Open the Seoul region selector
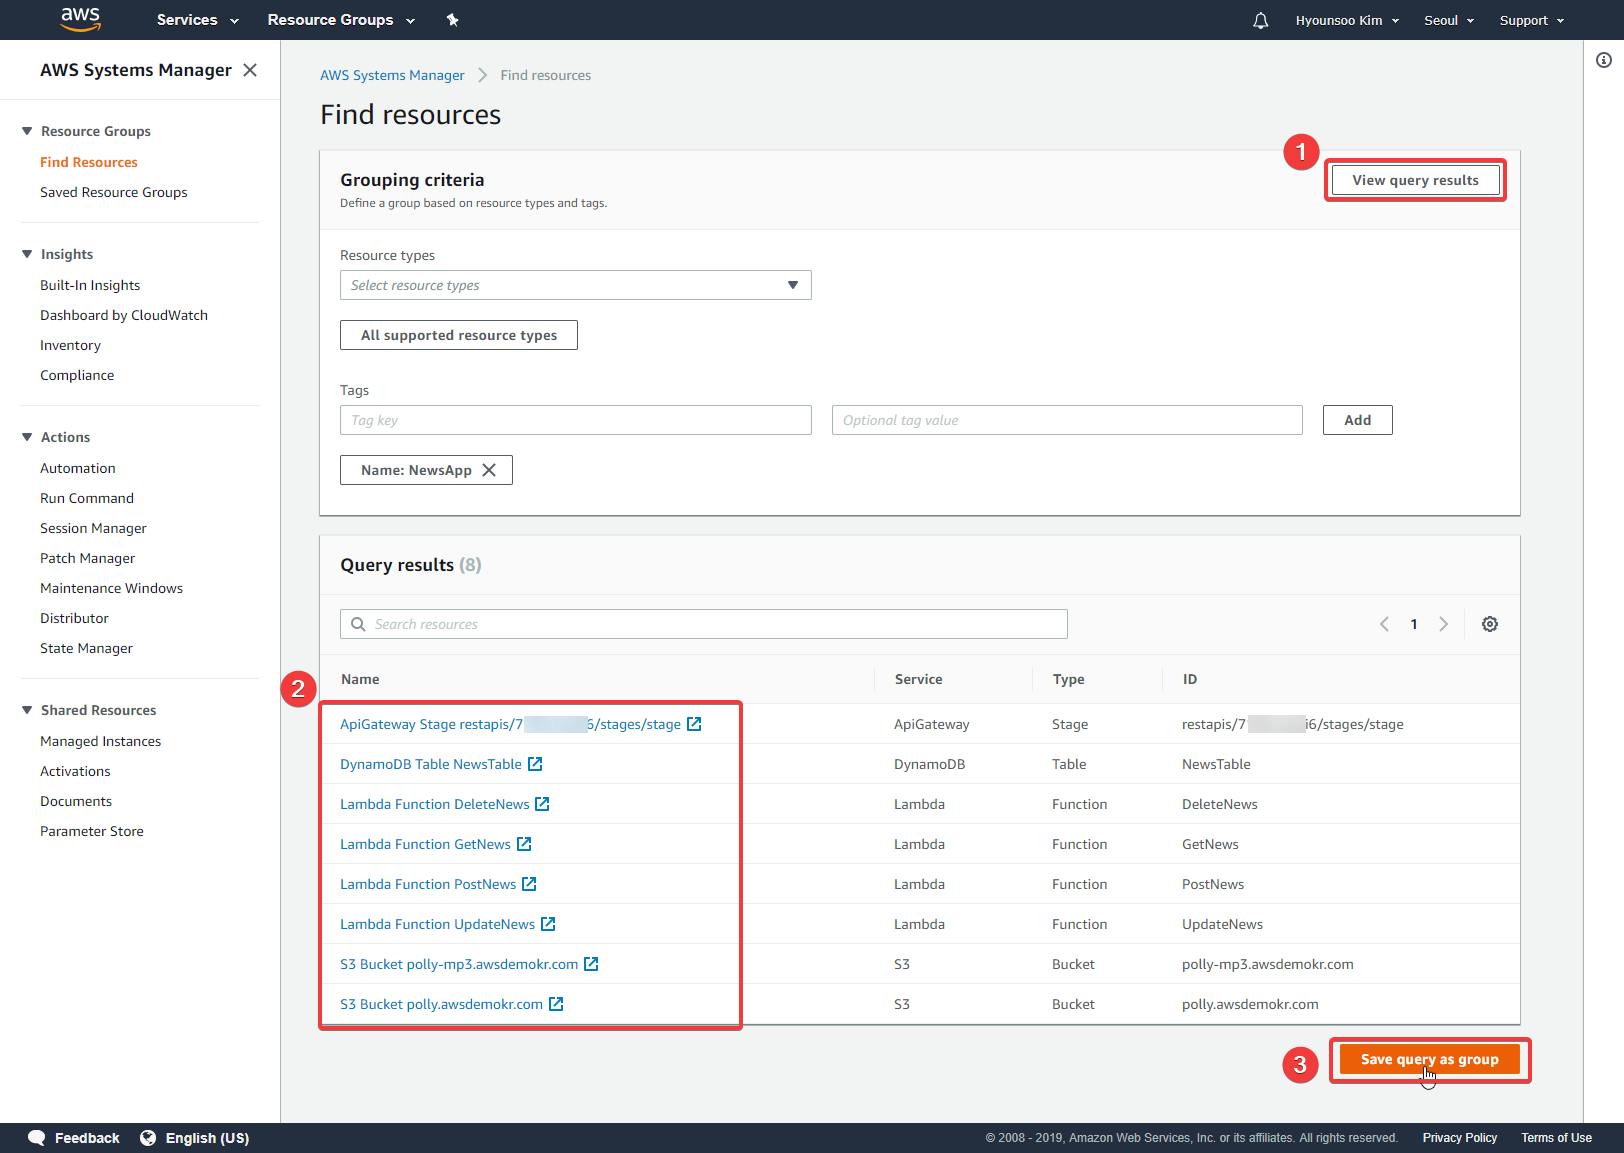 [1449, 20]
